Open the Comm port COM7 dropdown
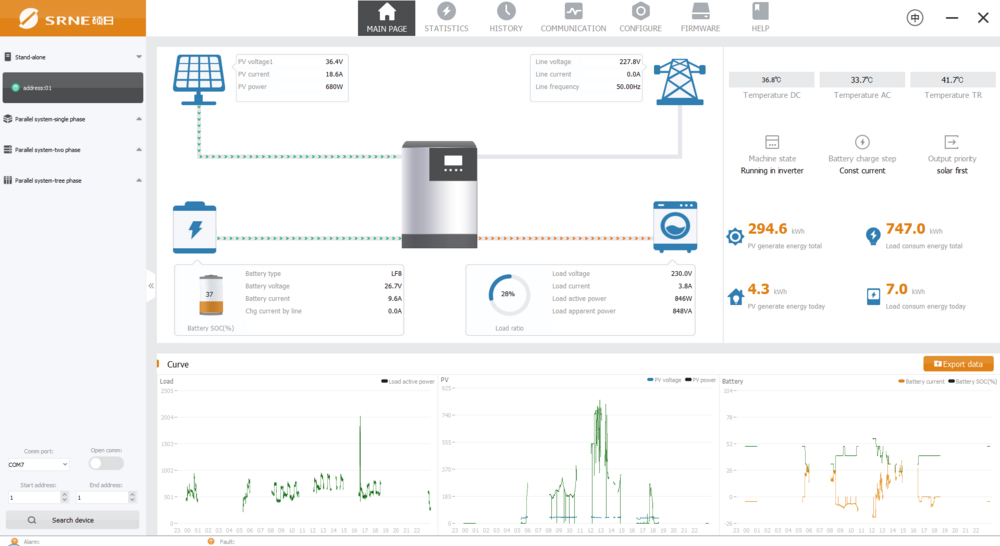The width and height of the screenshot is (1000, 546). click(x=38, y=464)
